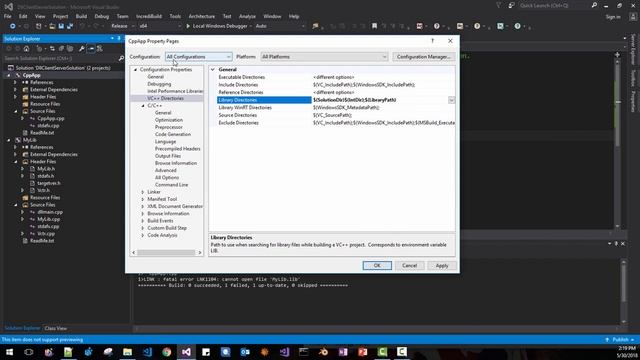Select VC++ Directories in the property tree

pos(165,98)
